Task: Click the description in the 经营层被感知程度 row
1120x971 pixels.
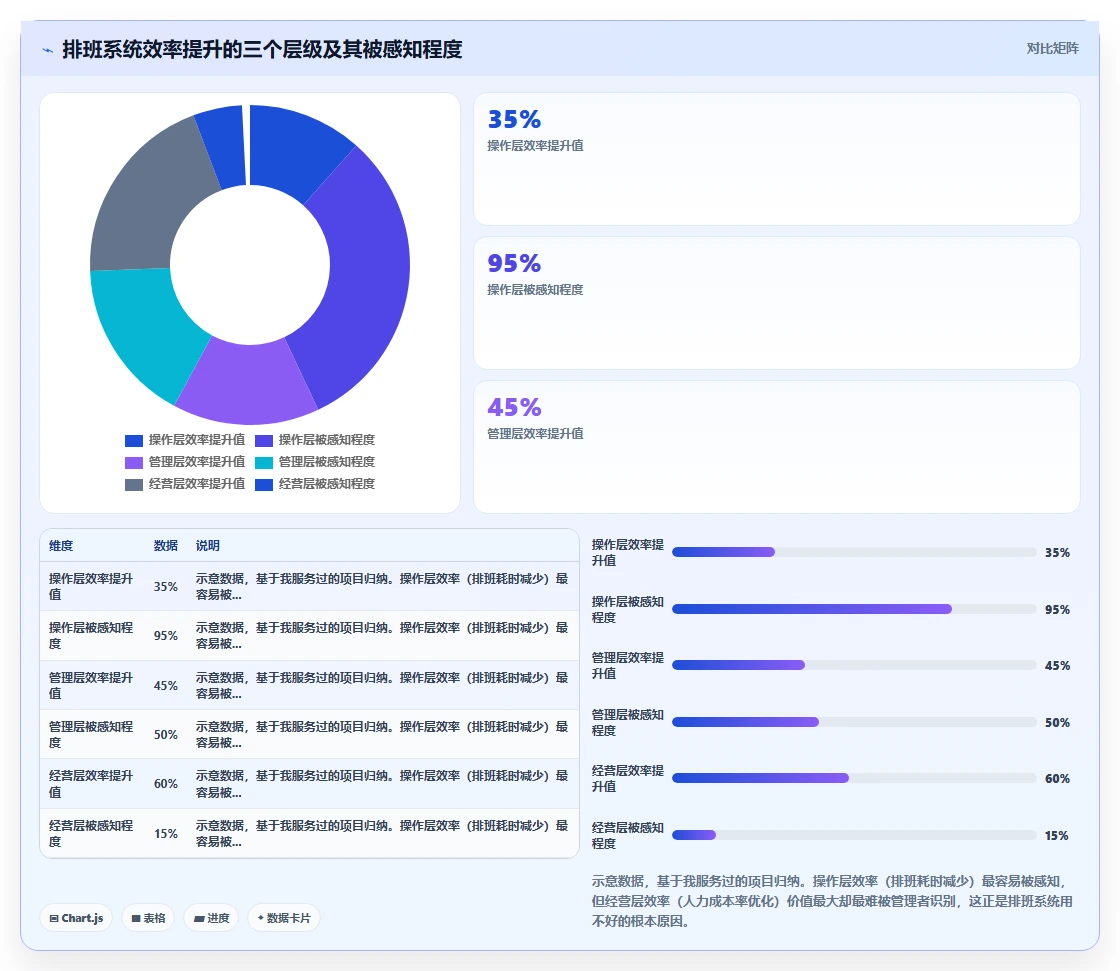Action: click(x=382, y=834)
